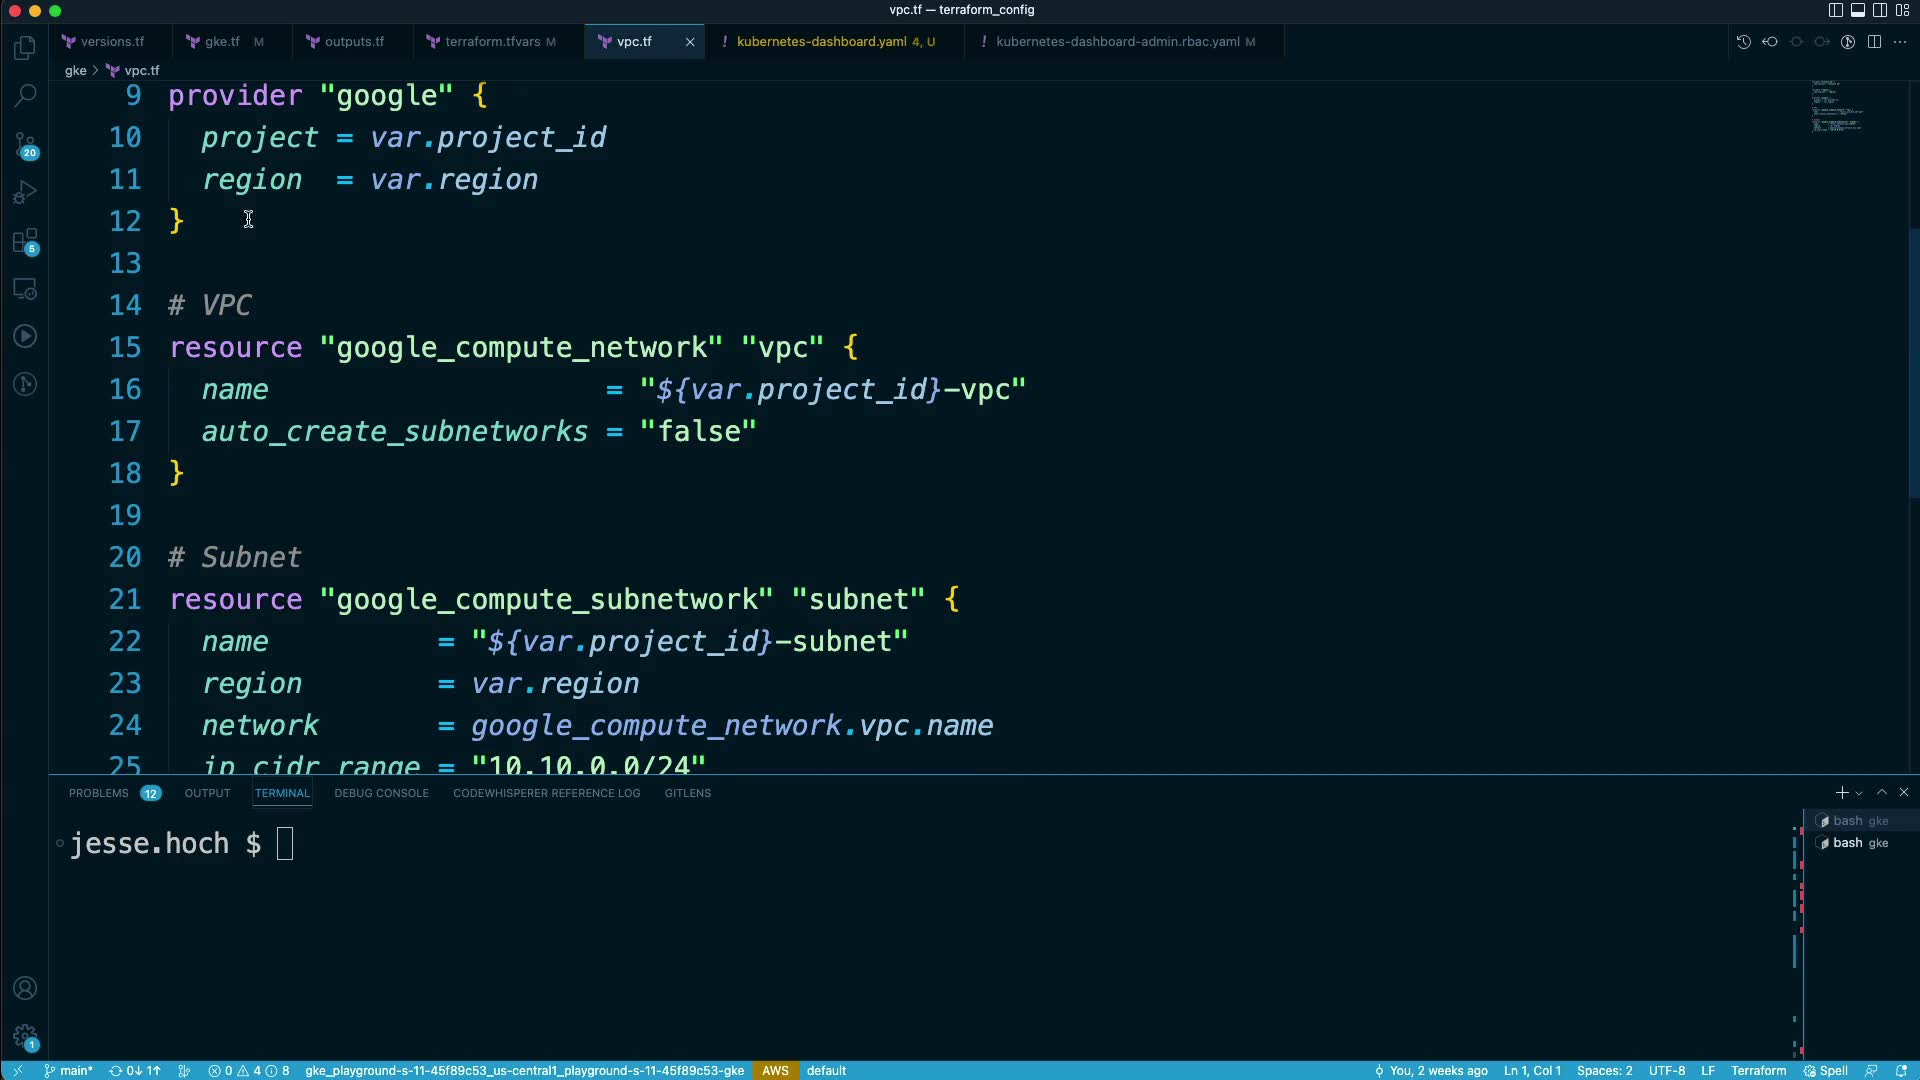This screenshot has width=1920, height=1080.
Task: Open the Search view in activity bar
Action: coord(25,96)
